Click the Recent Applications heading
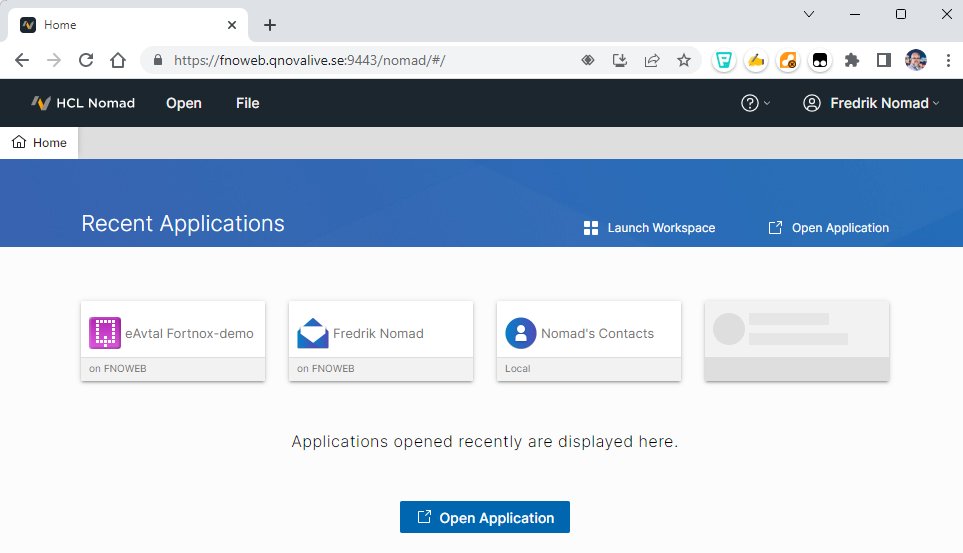 point(183,224)
